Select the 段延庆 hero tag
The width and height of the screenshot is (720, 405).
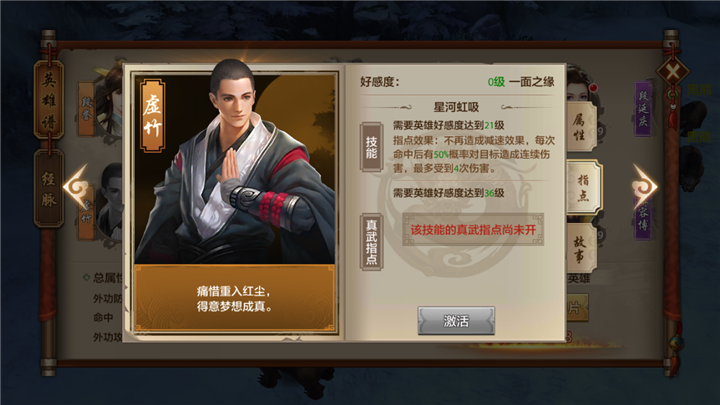[x=643, y=109]
